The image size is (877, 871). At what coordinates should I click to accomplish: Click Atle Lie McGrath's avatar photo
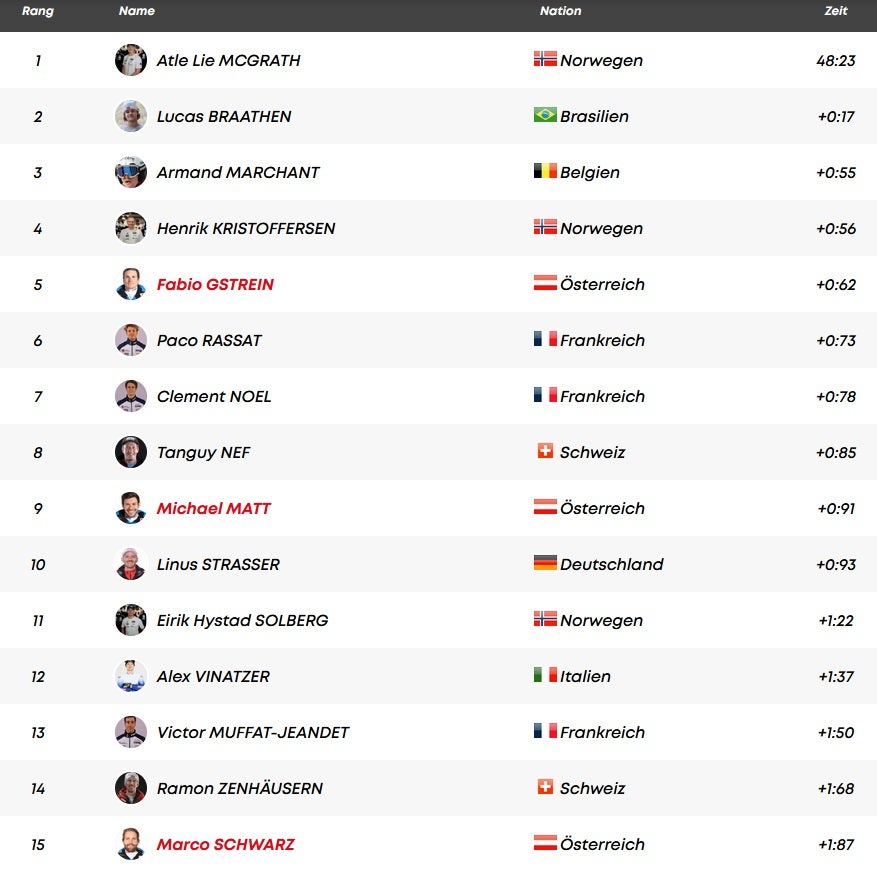pyautogui.click(x=131, y=60)
